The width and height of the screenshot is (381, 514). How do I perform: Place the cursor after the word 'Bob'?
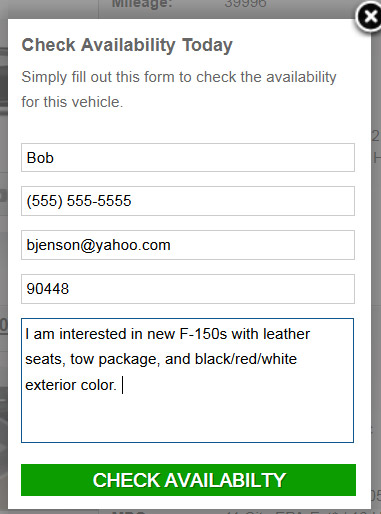point(55,158)
